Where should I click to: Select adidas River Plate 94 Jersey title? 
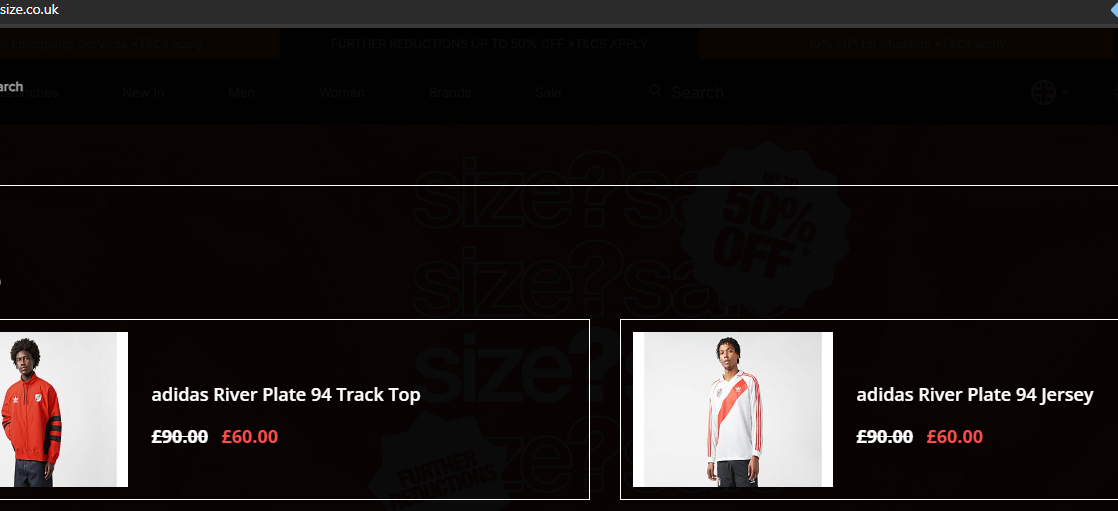[975, 395]
